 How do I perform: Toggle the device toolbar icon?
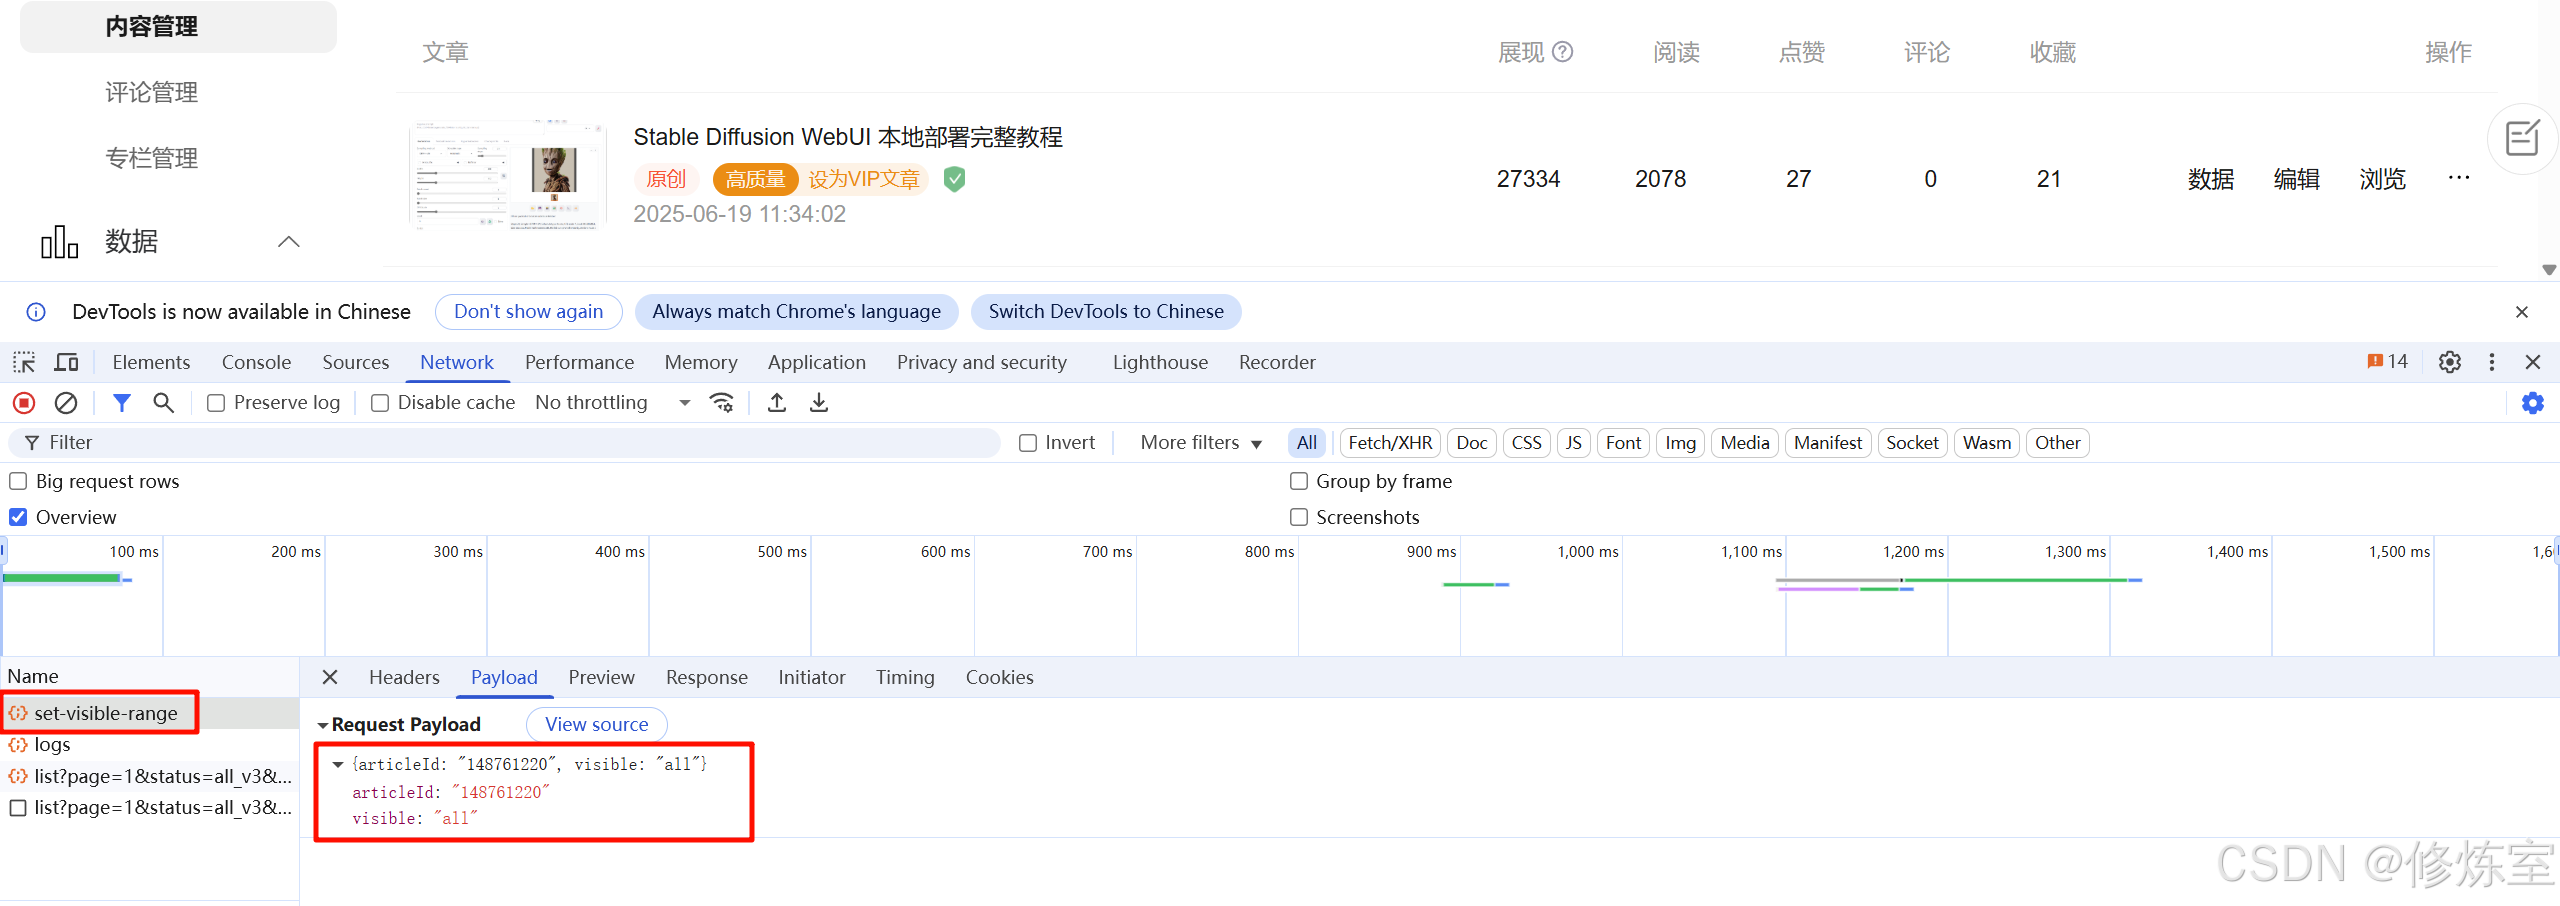tap(67, 362)
